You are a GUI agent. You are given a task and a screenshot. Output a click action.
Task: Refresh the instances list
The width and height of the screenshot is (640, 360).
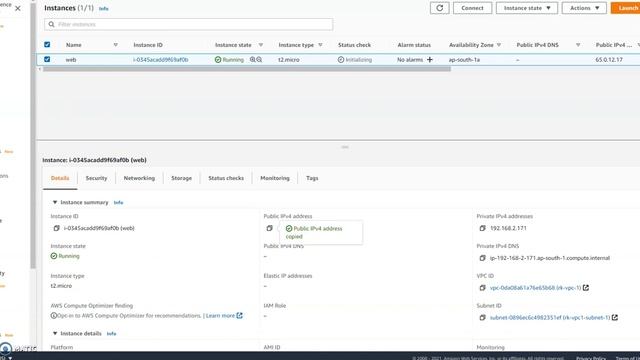(440, 8)
